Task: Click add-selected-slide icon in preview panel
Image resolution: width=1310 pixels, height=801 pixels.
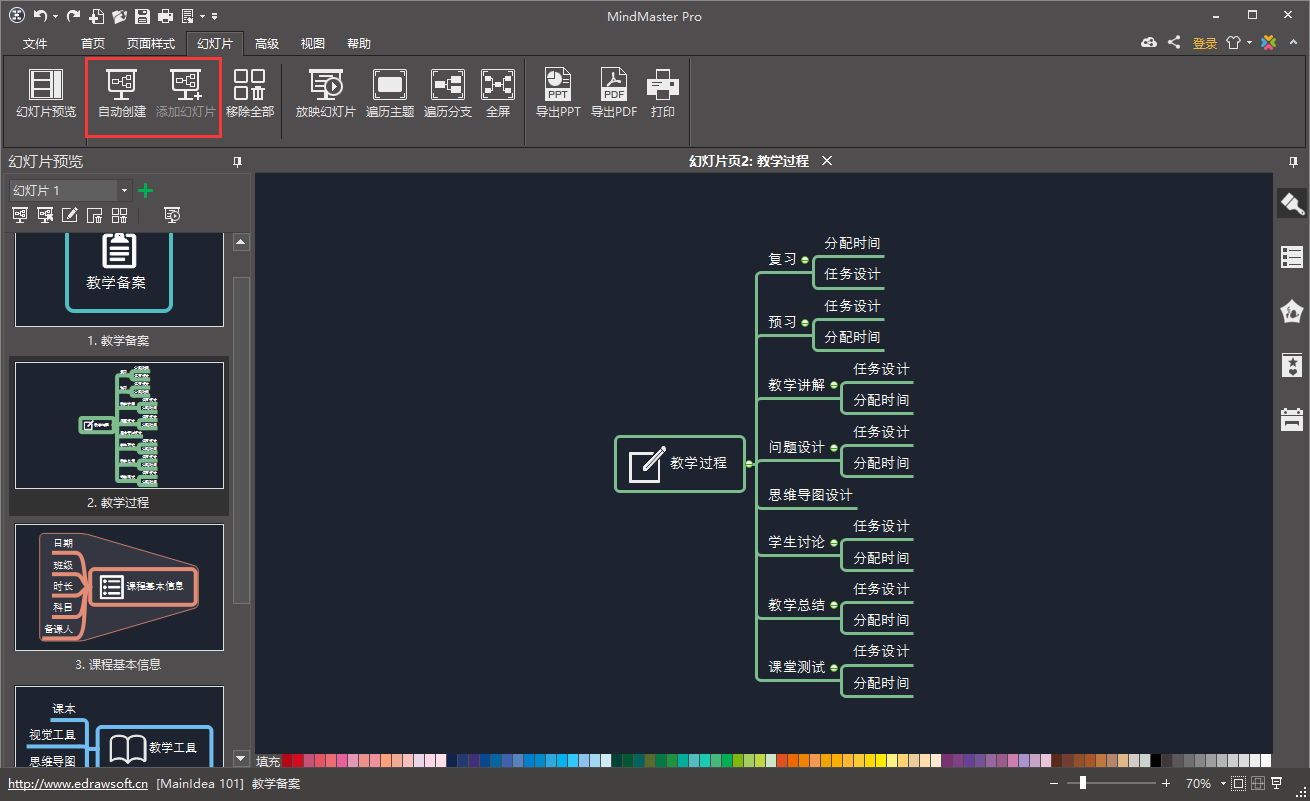Action: point(45,215)
